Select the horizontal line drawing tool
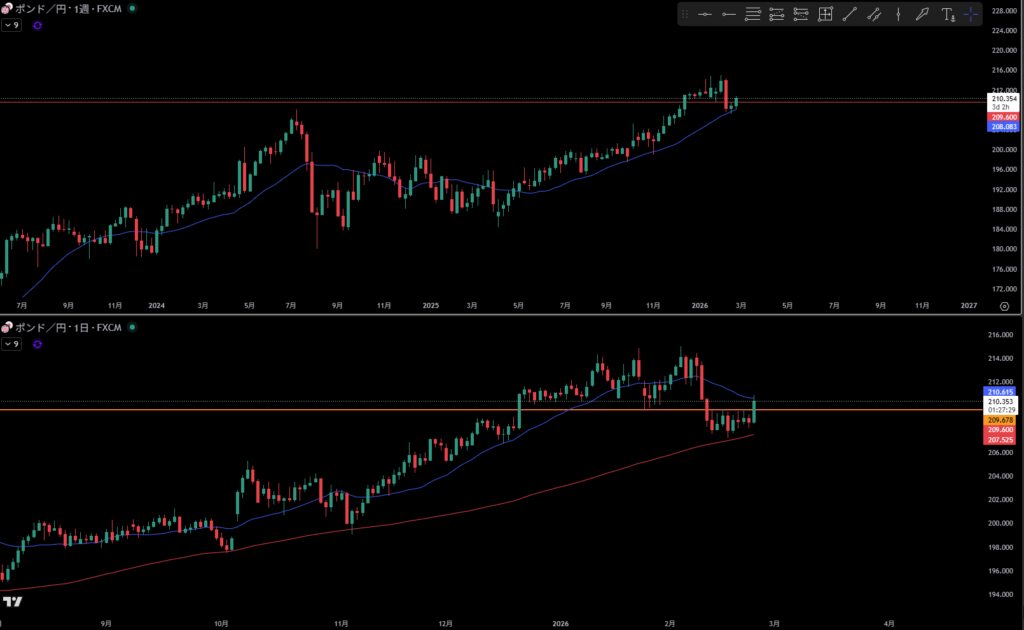The height and width of the screenshot is (630, 1024). coord(704,14)
